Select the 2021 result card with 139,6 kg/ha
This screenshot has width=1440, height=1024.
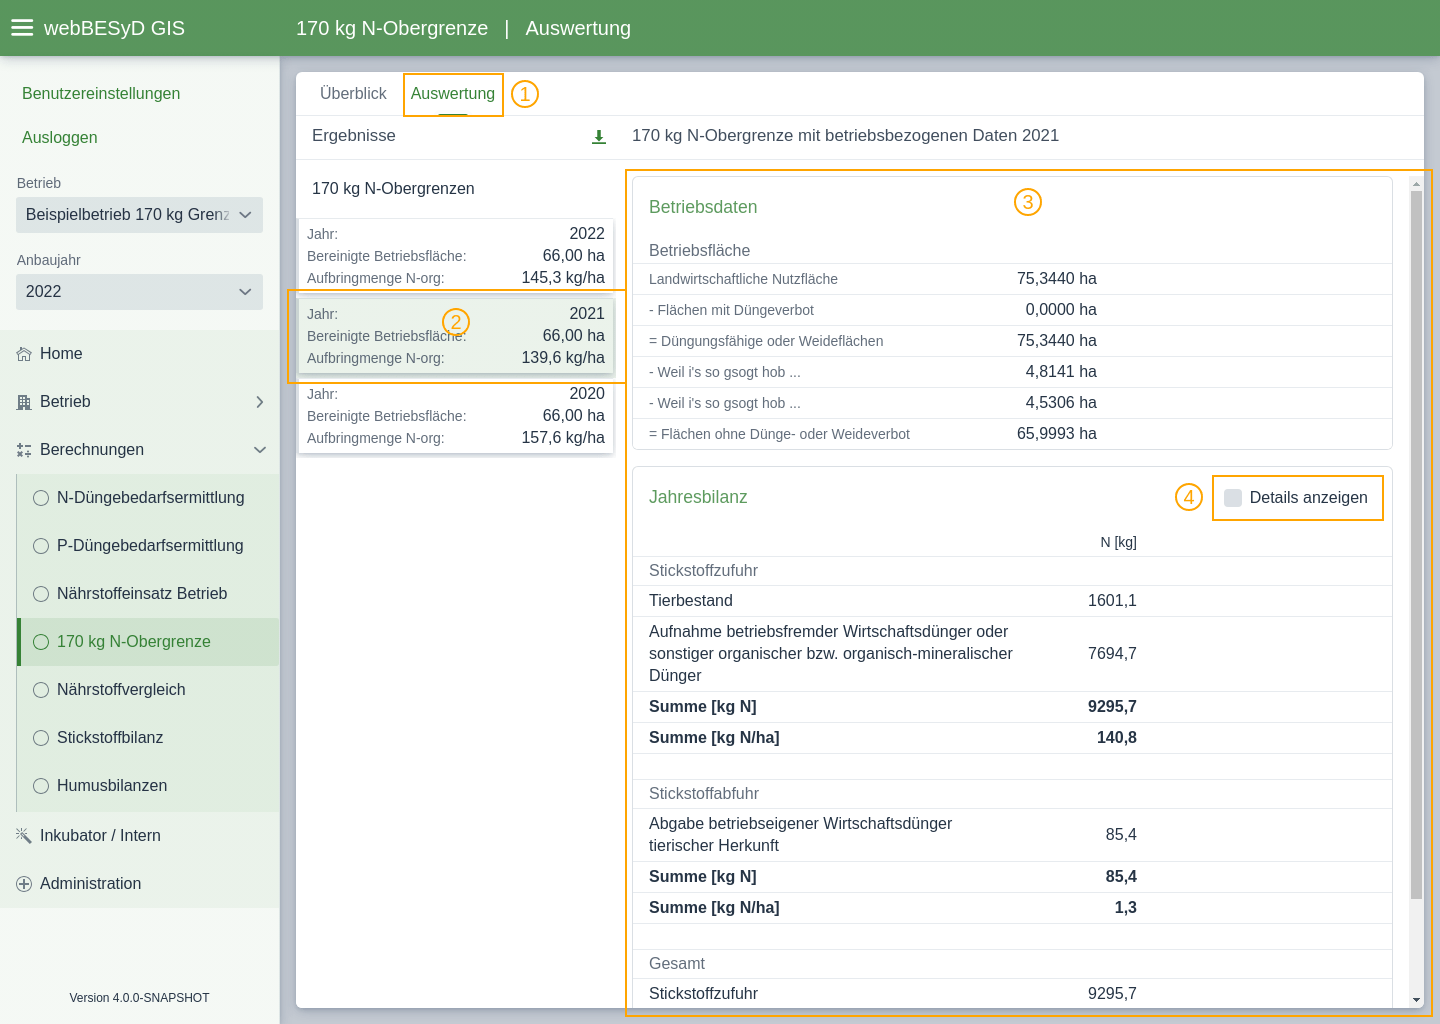456,336
